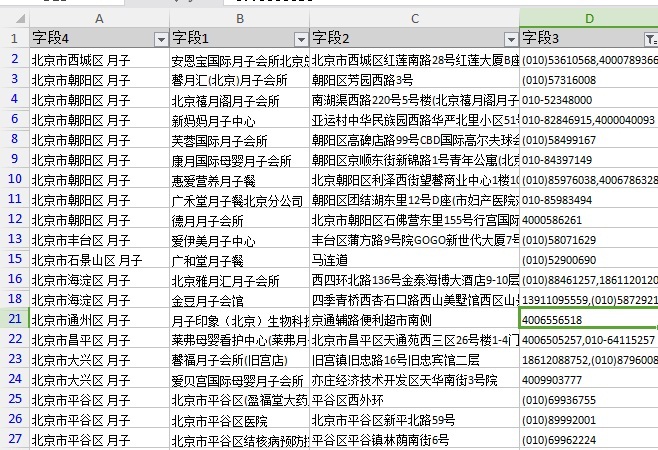This screenshot has width=658, height=450.
Task: Select column C header
Action: [414, 18]
